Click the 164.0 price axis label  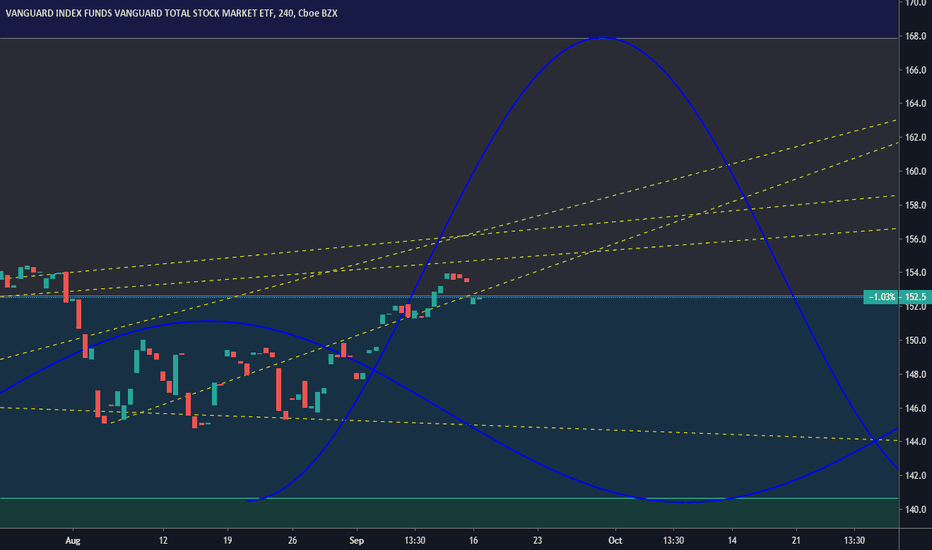pyautogui.click(x=915, y=103)
